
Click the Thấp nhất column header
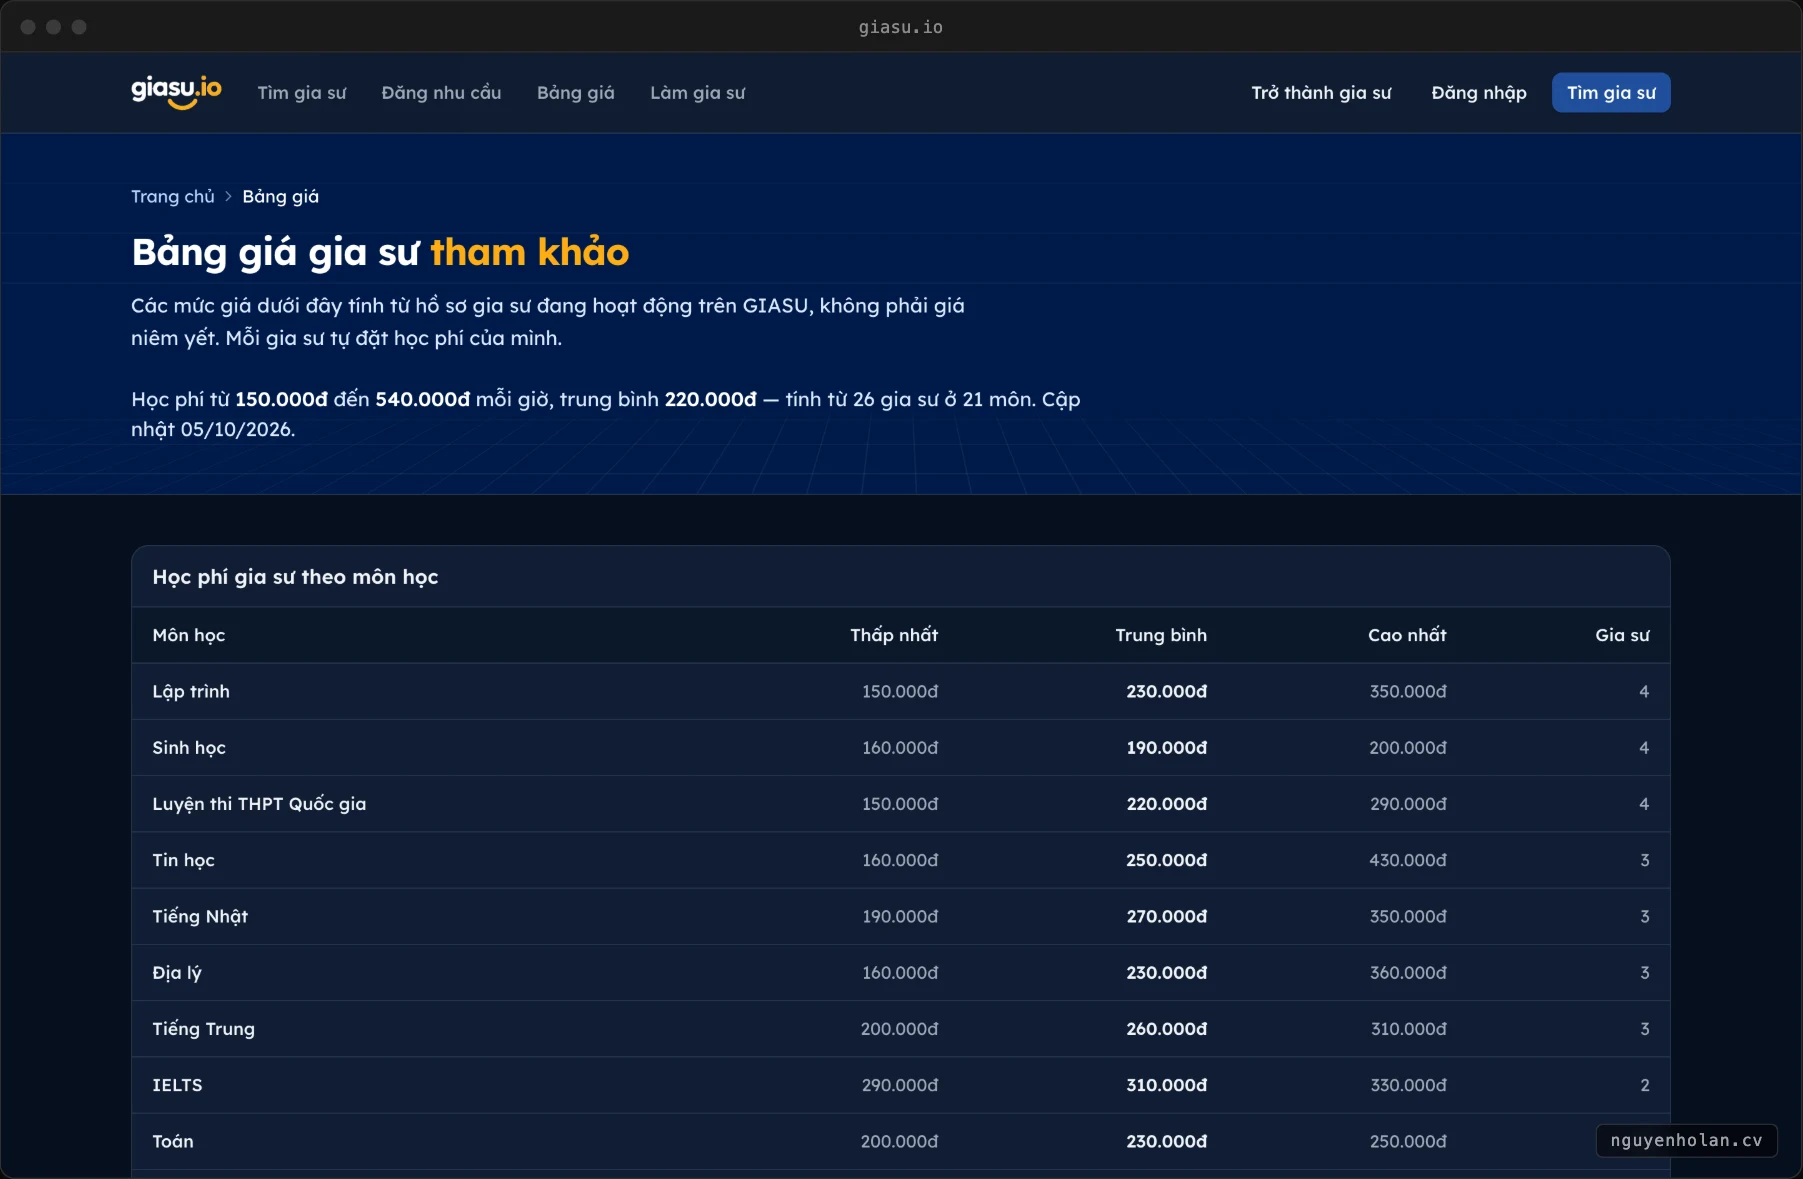[894, 635]
